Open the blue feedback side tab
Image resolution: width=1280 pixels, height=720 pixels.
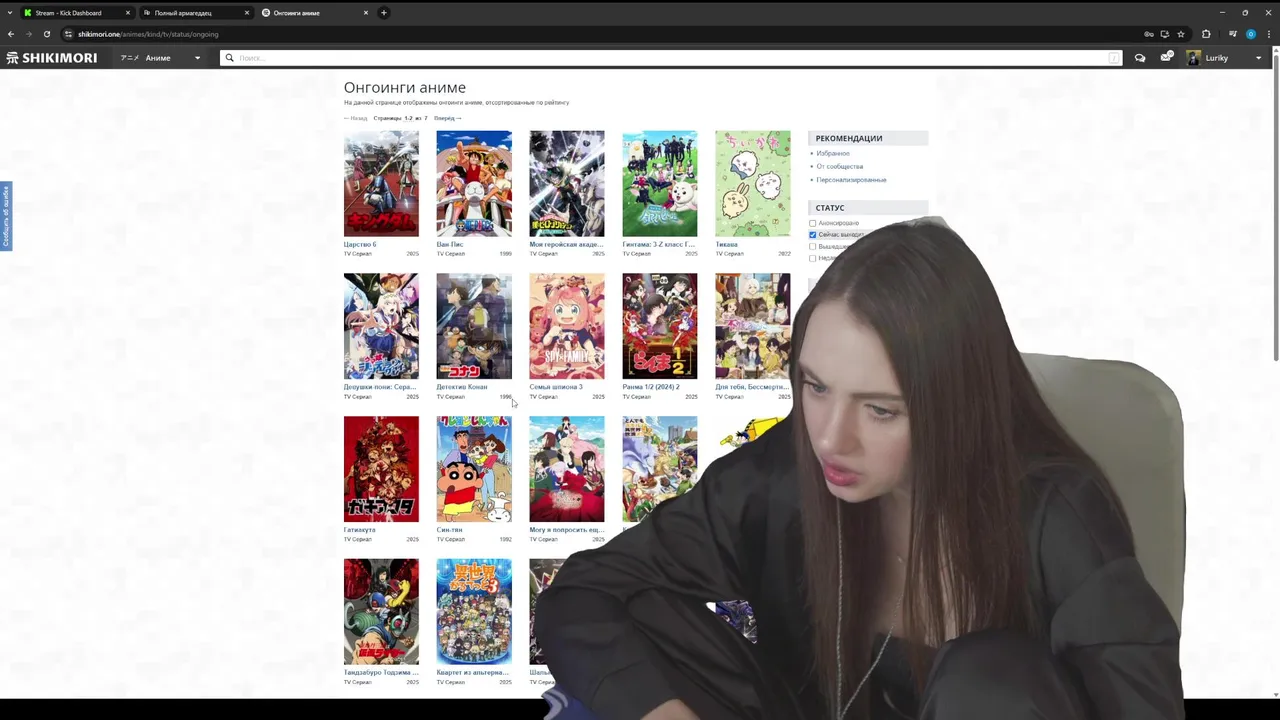[5, 216]
